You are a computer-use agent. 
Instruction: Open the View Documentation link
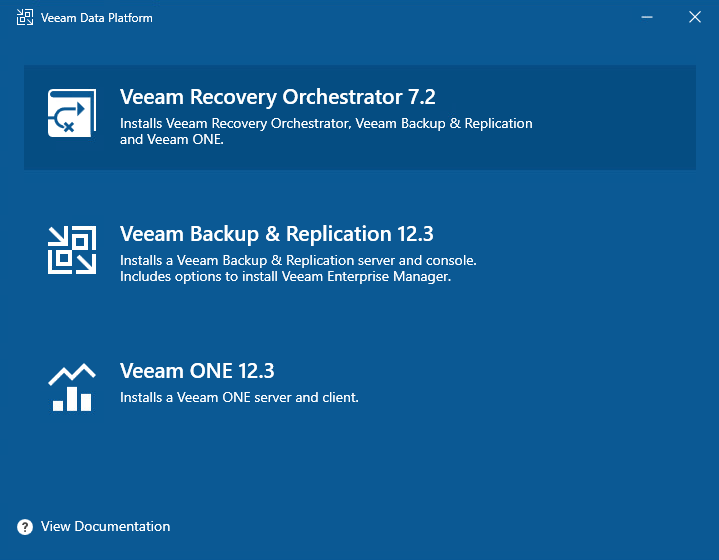pos(105,527)
